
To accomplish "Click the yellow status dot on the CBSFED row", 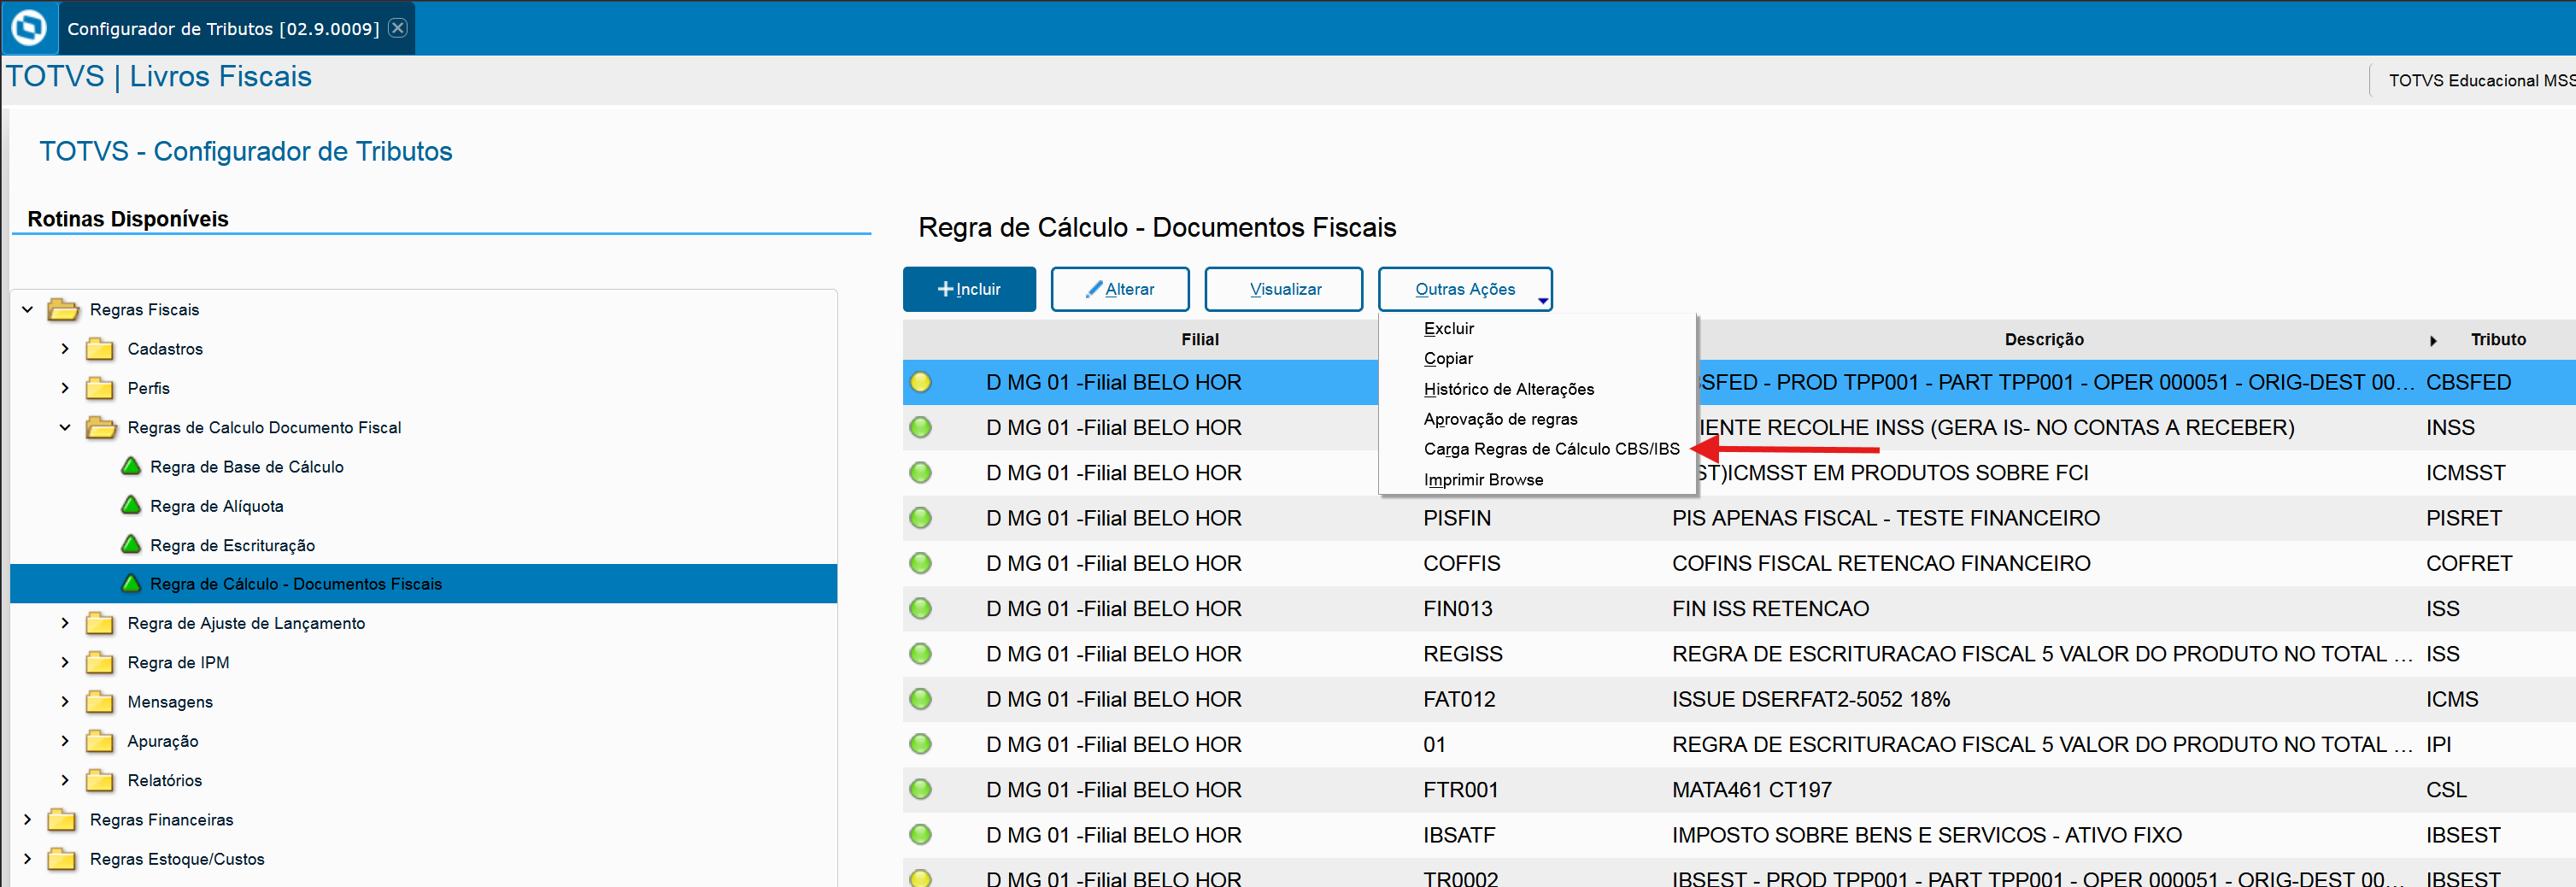I will [920, 382].
